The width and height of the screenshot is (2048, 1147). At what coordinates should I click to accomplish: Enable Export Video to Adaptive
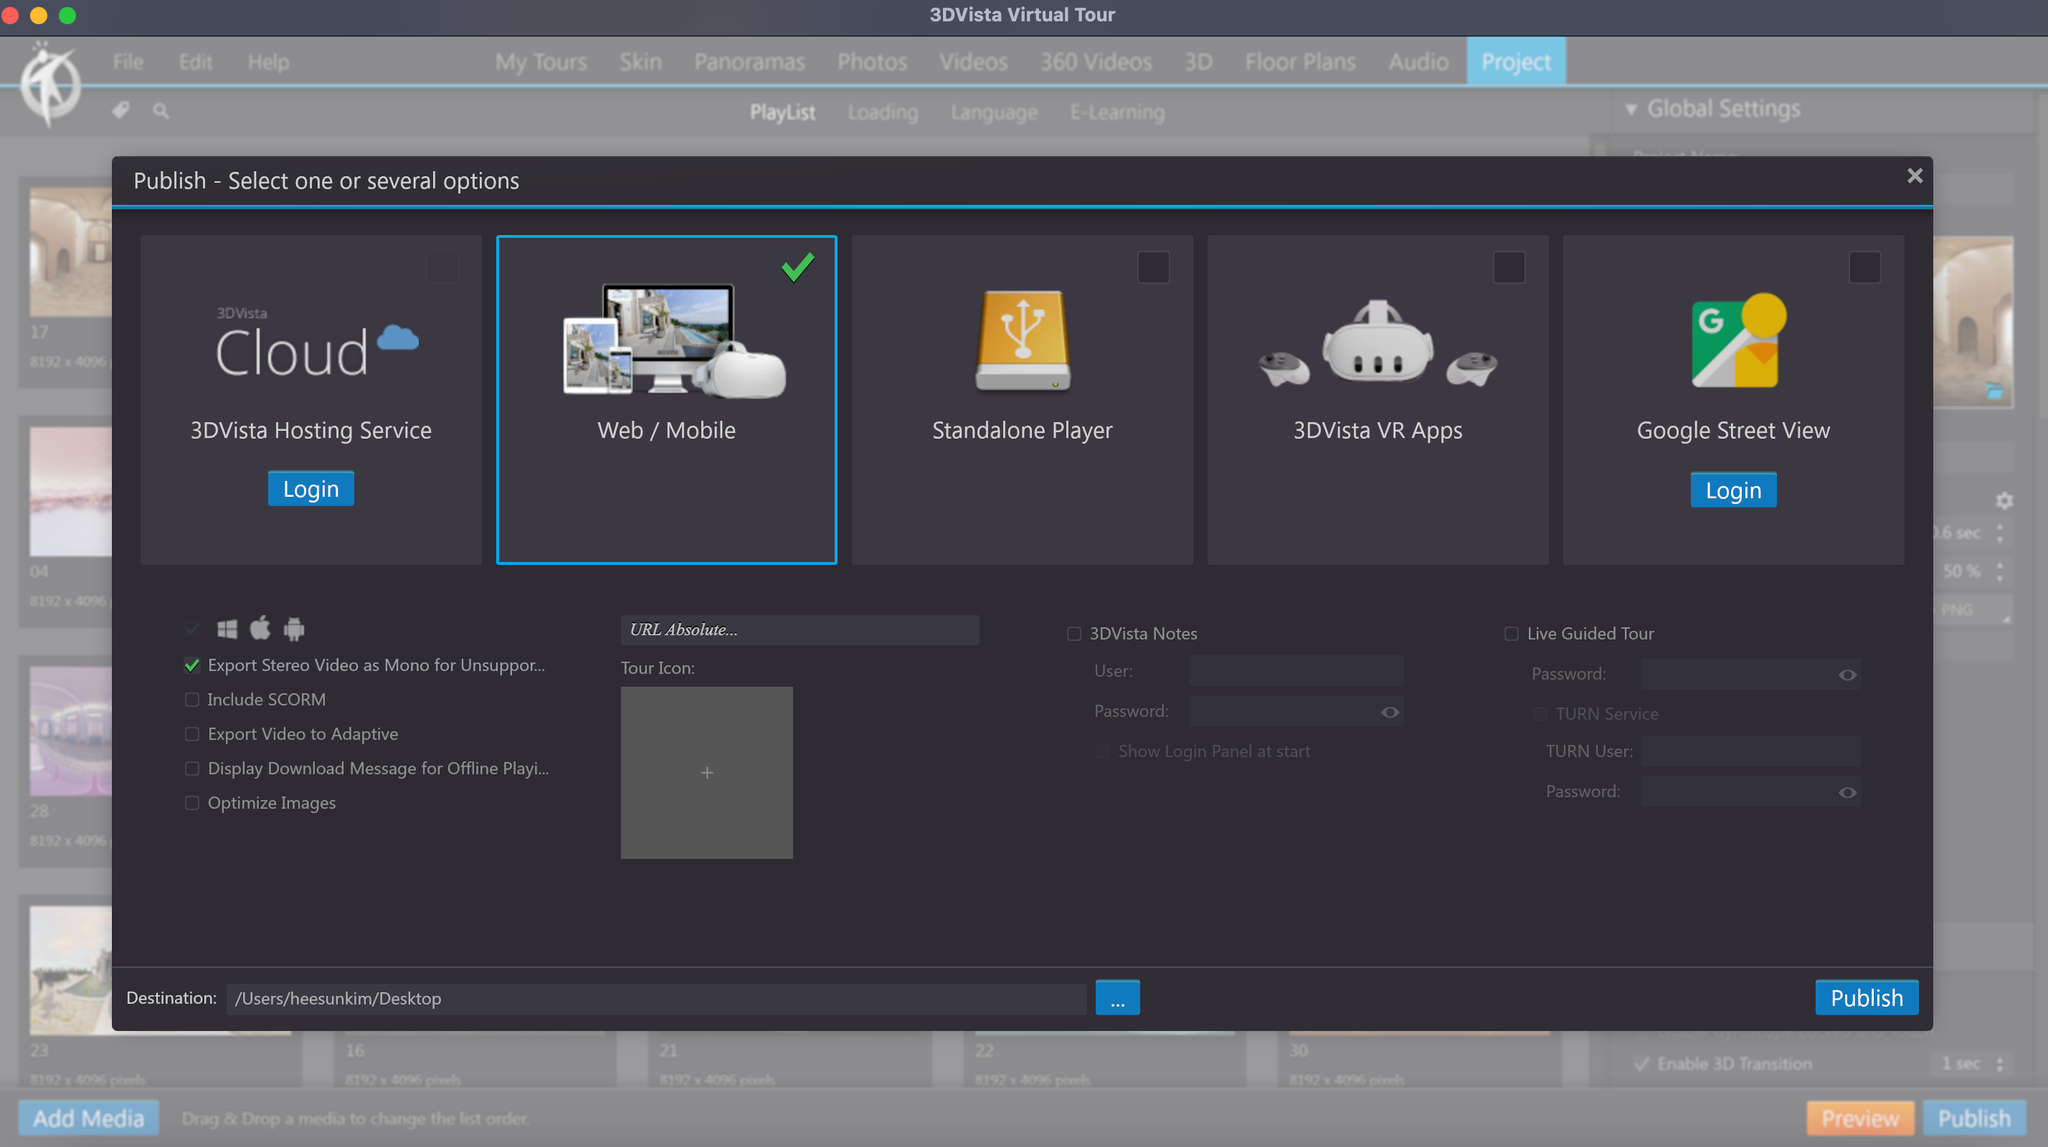tap(192, 734)
